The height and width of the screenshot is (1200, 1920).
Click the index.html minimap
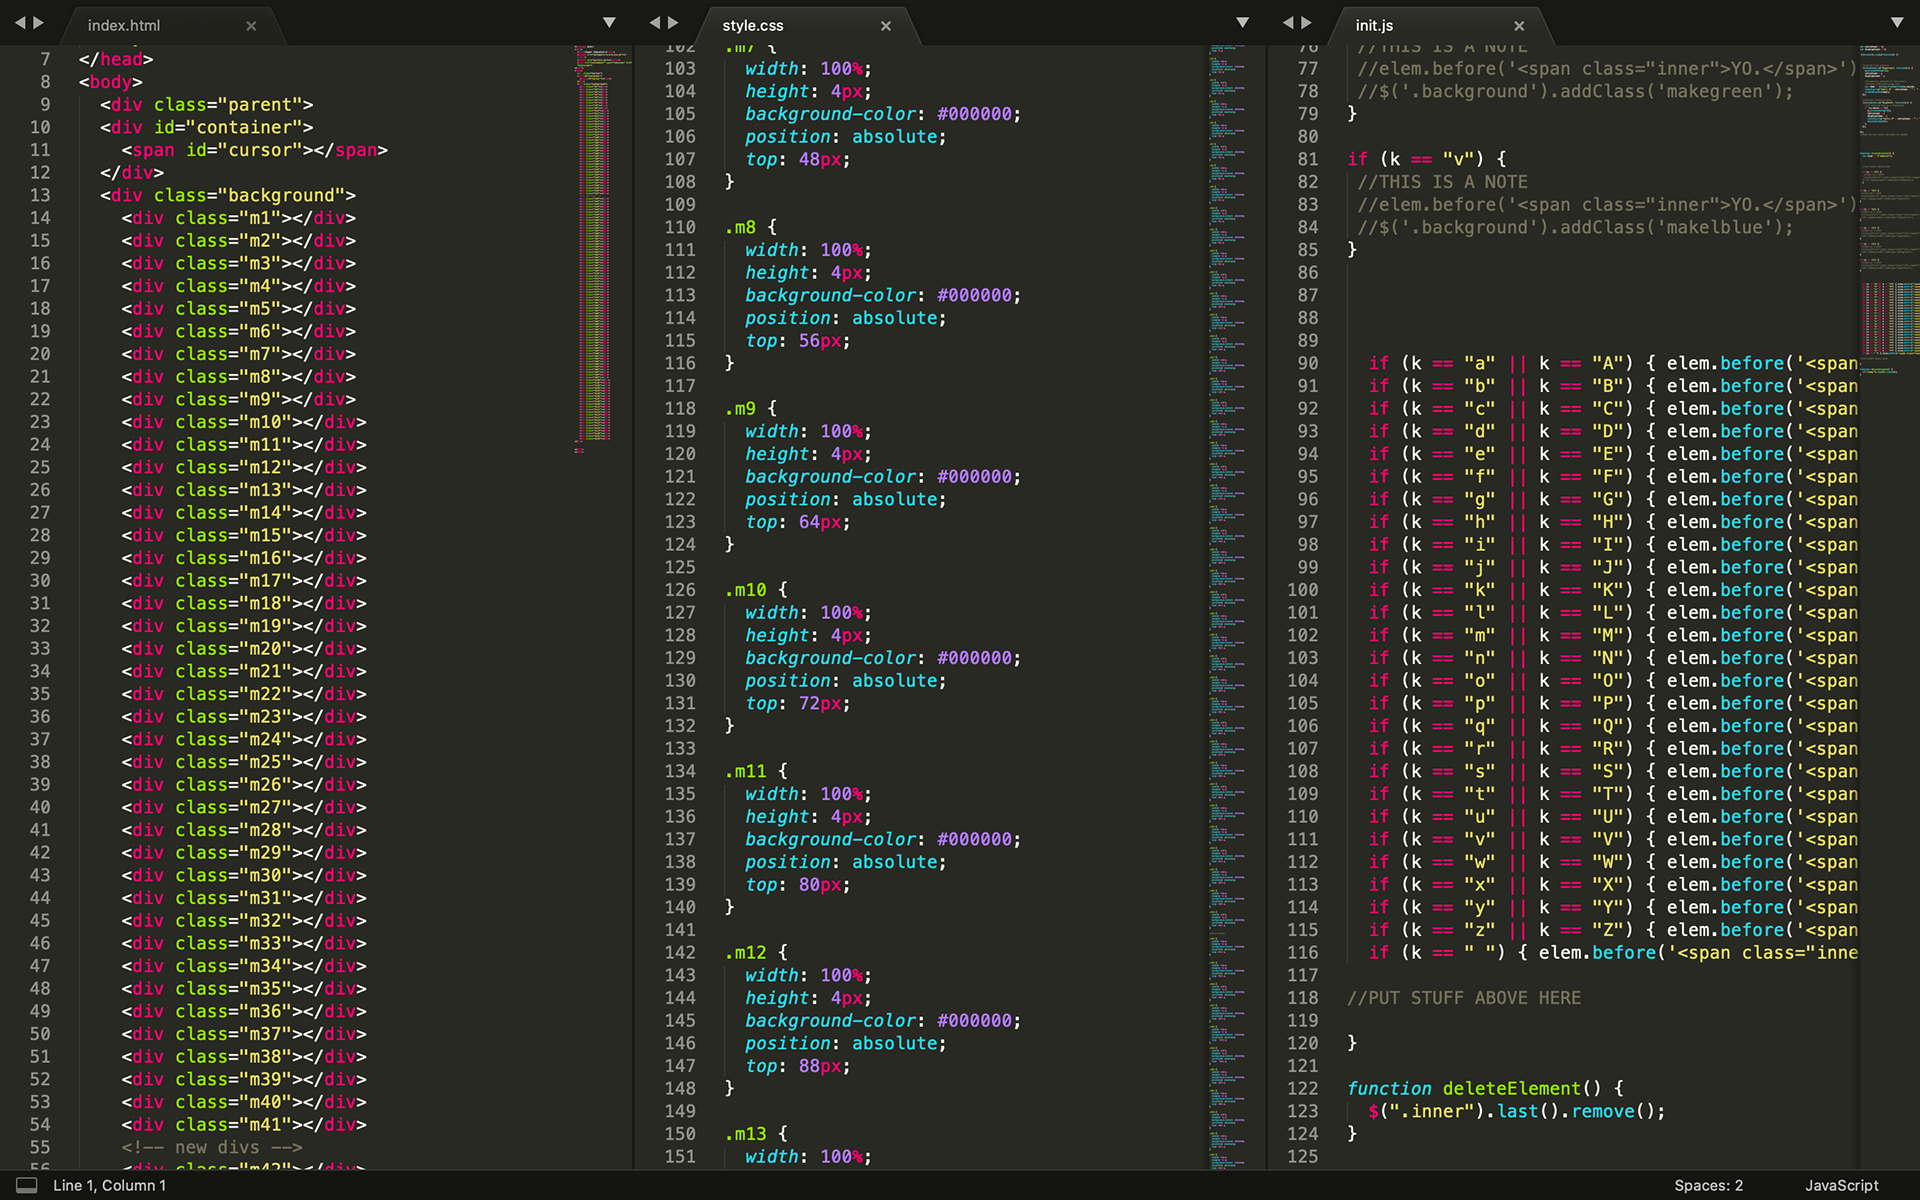pos(603,250)
